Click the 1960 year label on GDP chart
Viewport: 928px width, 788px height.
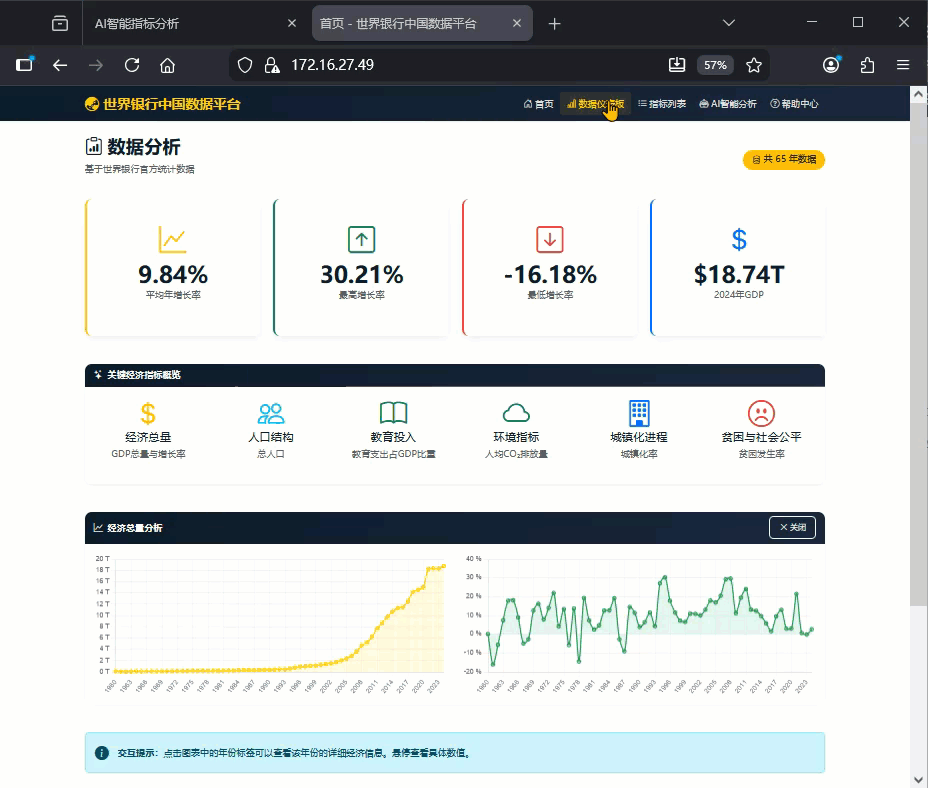(111, 687)
